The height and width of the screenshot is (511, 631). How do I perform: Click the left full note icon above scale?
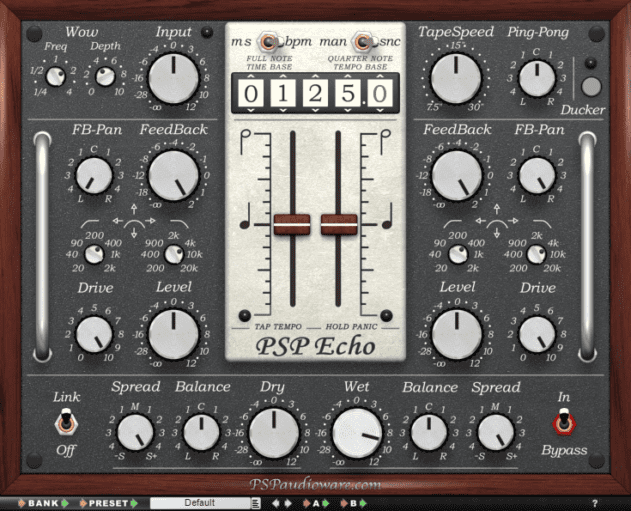tap(245, 142)
